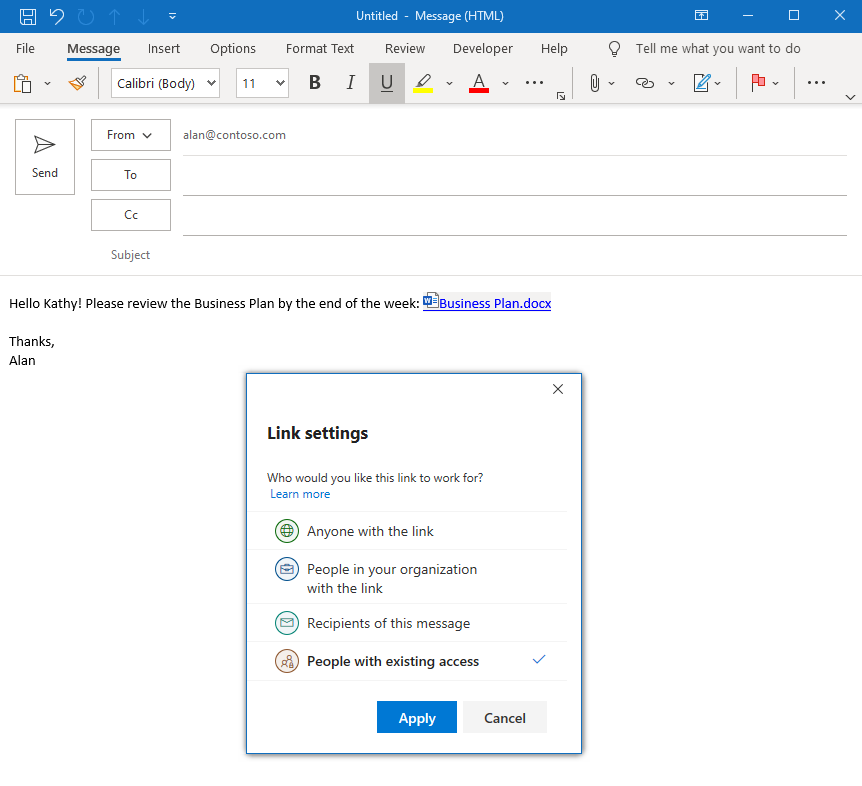Toggle Italic formatting
Screen dimensions: 862x786
(x=350, y=82)
